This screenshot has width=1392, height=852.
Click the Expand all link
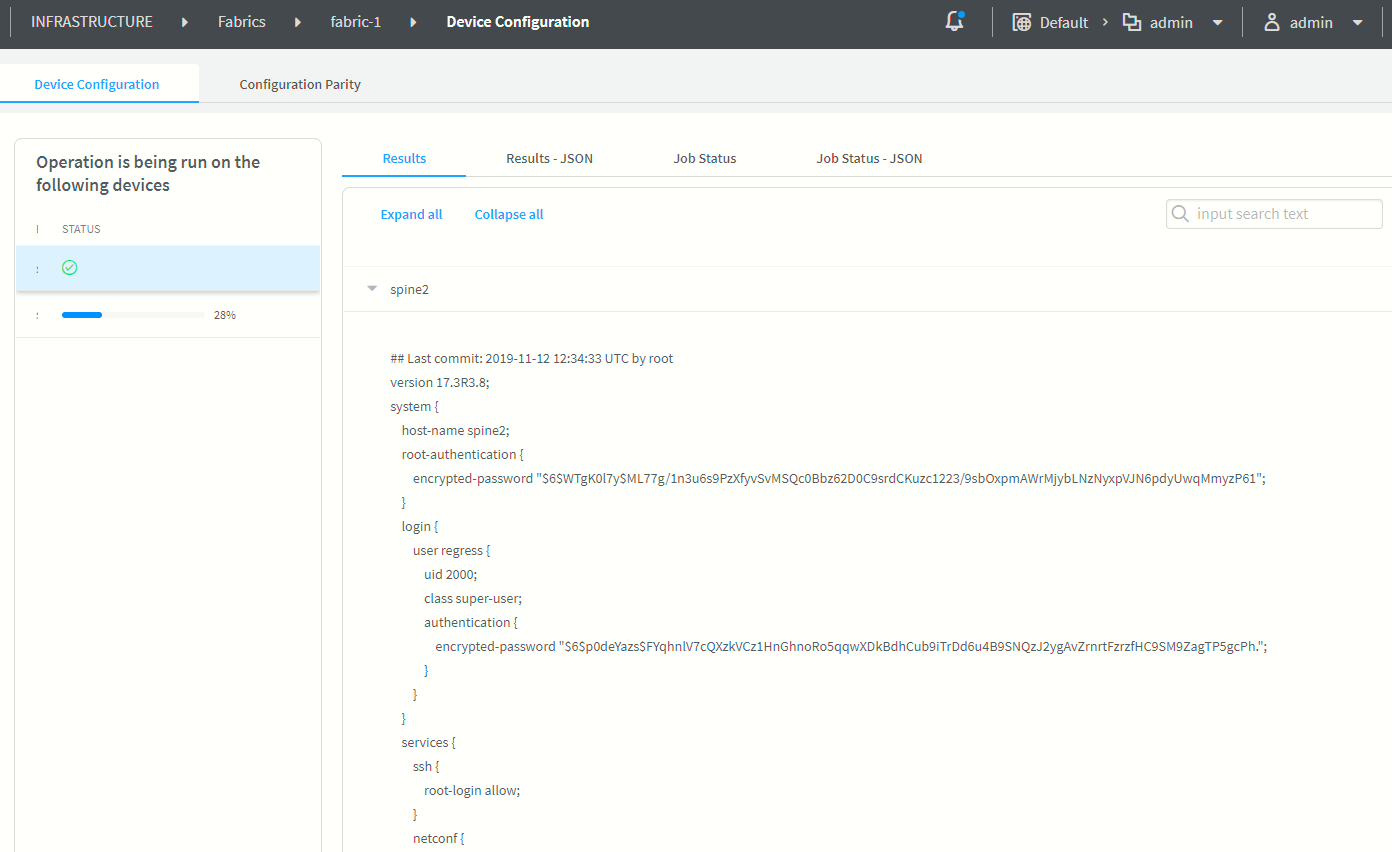[411, 214]
